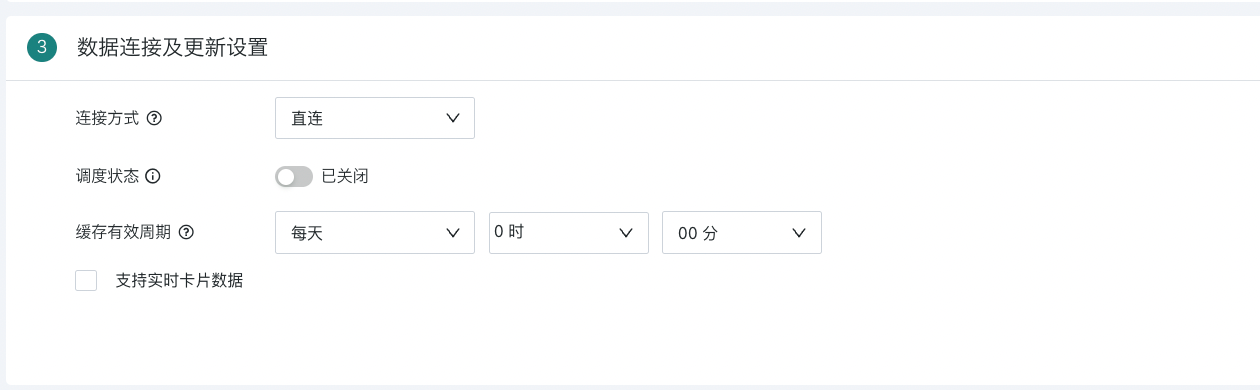Image resolution: width=1260 pixels, height=390 pixels.
Task: Click the help icon next to 连接方式
Action: (154, 118)
